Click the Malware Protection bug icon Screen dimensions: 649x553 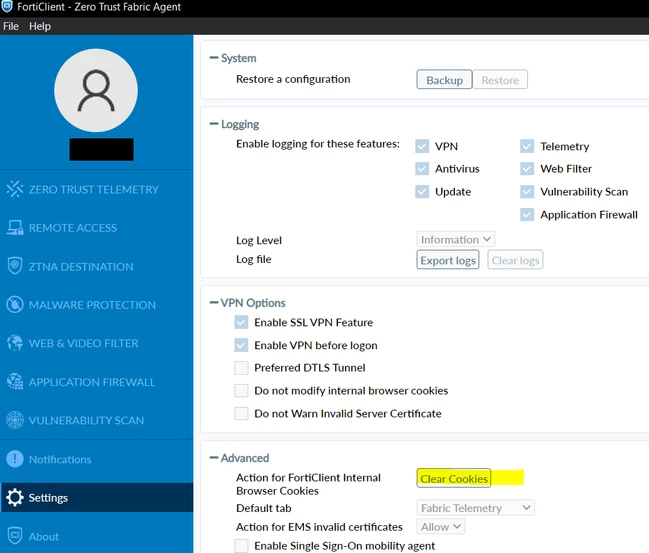point(15,305)
